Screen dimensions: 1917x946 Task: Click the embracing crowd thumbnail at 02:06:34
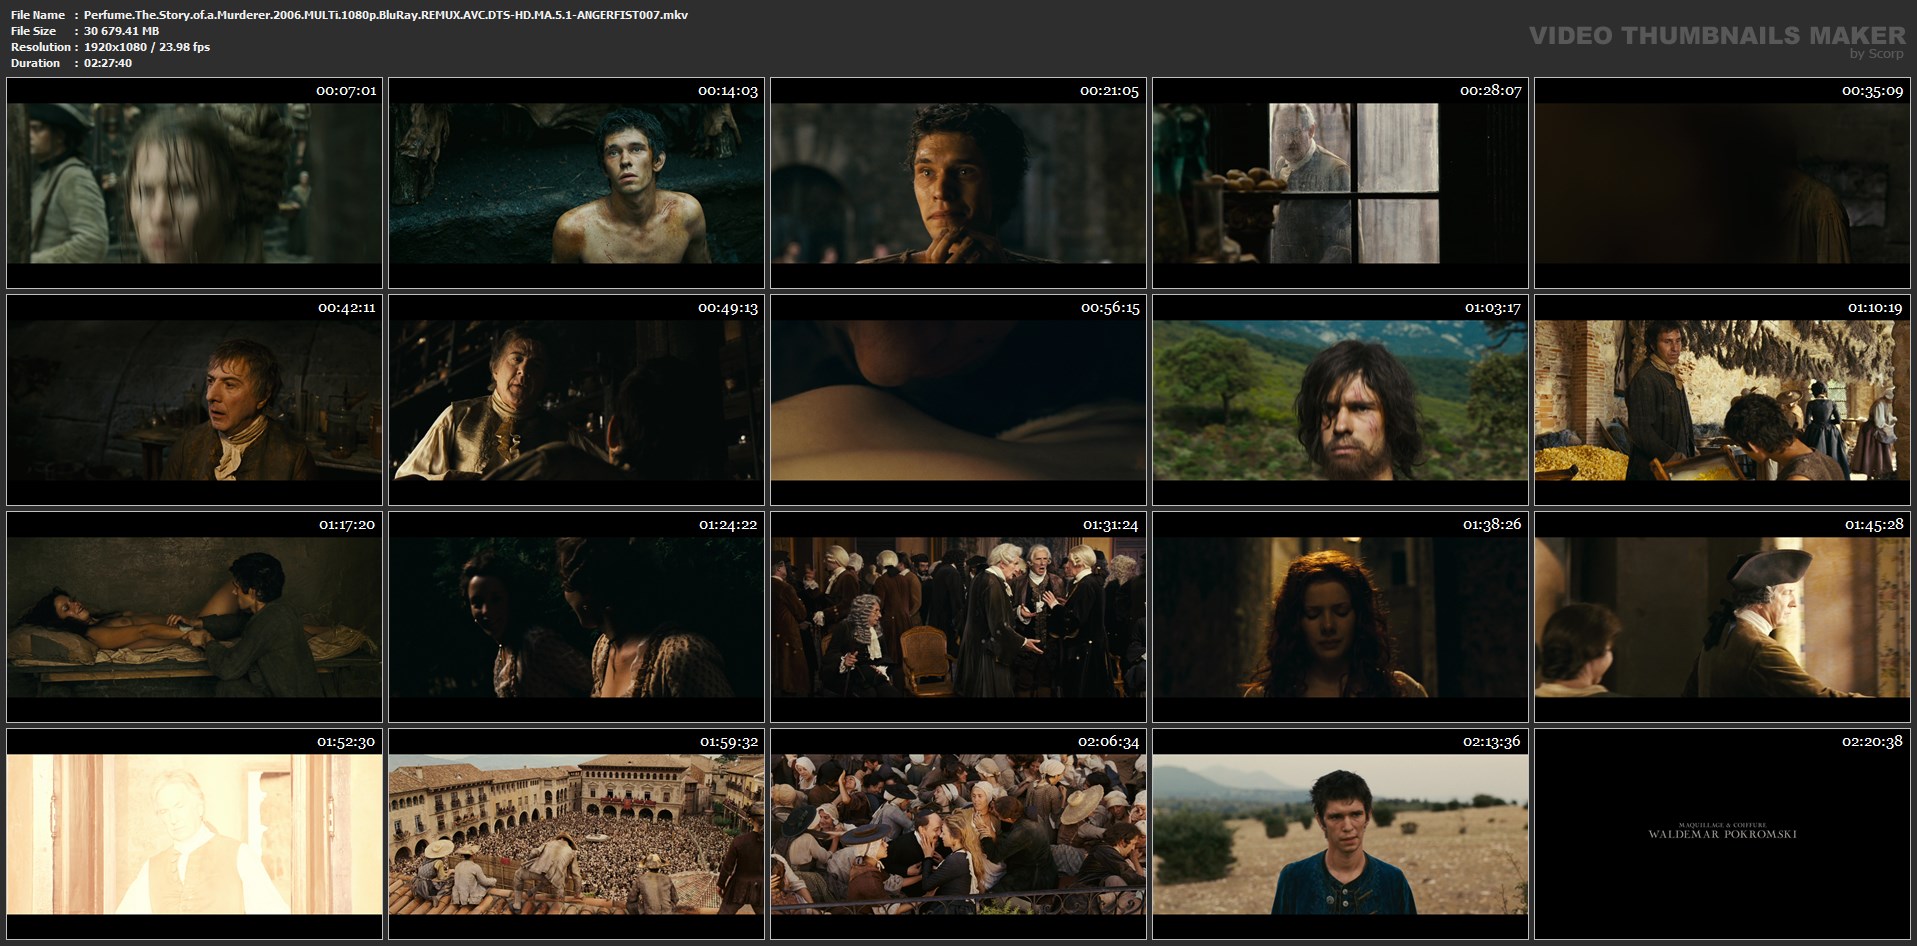pyautogui.click(x=958, y=834)
